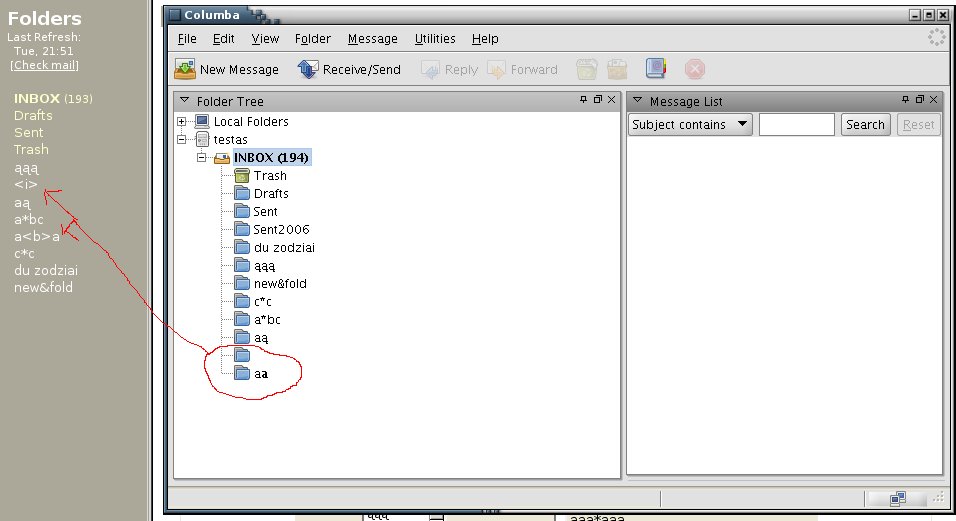The height and width of the screenshot is (521, 956).
Task: Click the message search text field
Action: tap(796, 125)
